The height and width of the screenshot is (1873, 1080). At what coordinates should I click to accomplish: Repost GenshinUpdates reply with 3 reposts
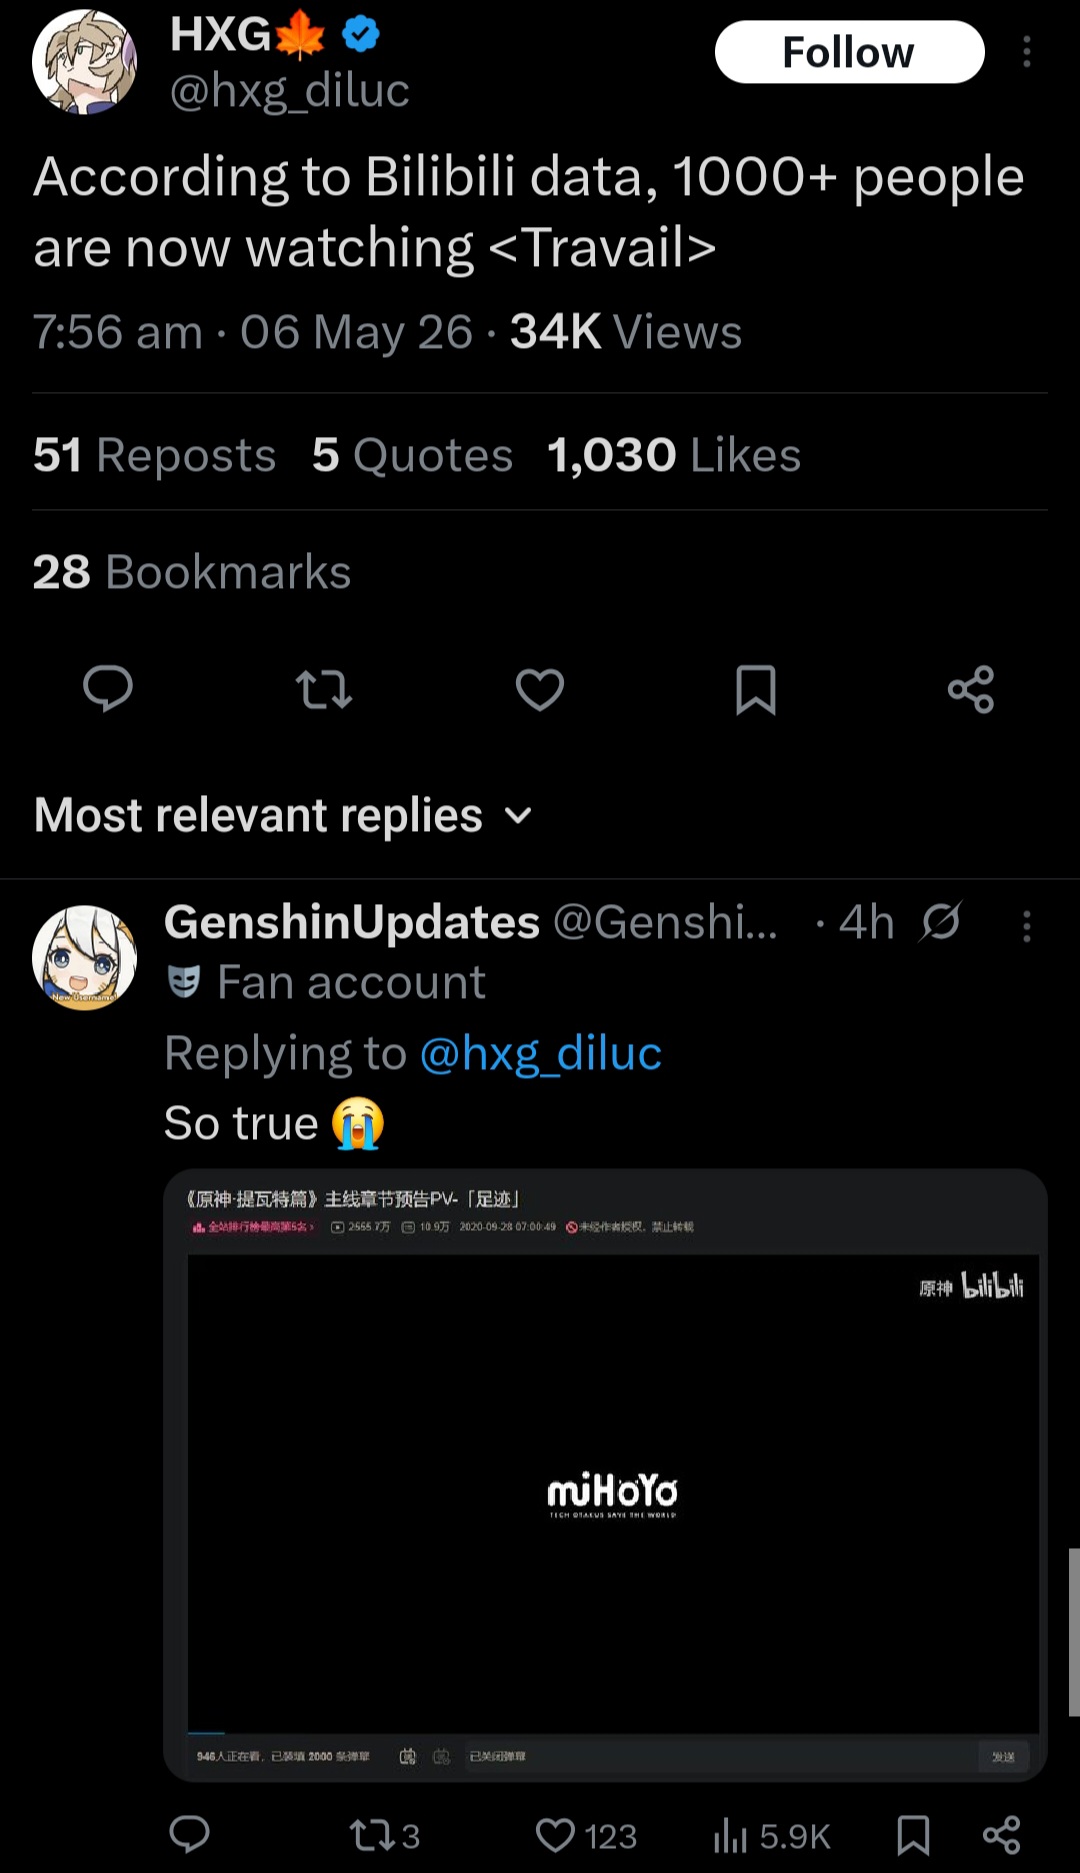[384, 1835]
